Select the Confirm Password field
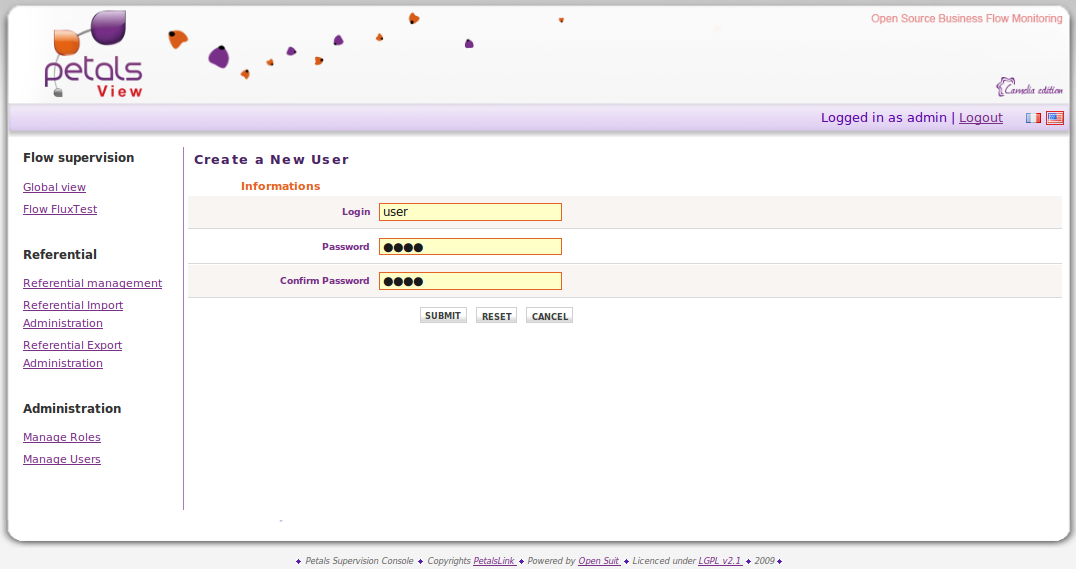Image resolution: width=1076 pixels, height=569 pixels. [470, 281]
